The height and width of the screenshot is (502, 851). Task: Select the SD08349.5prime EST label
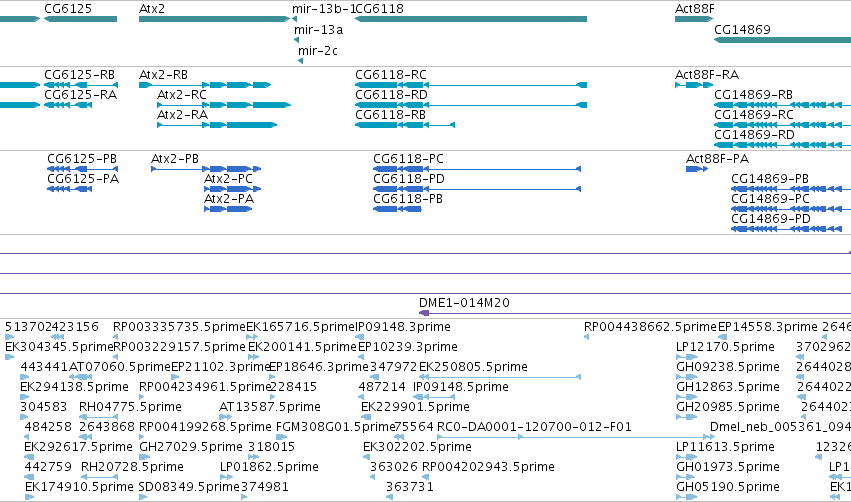(189, 487)
